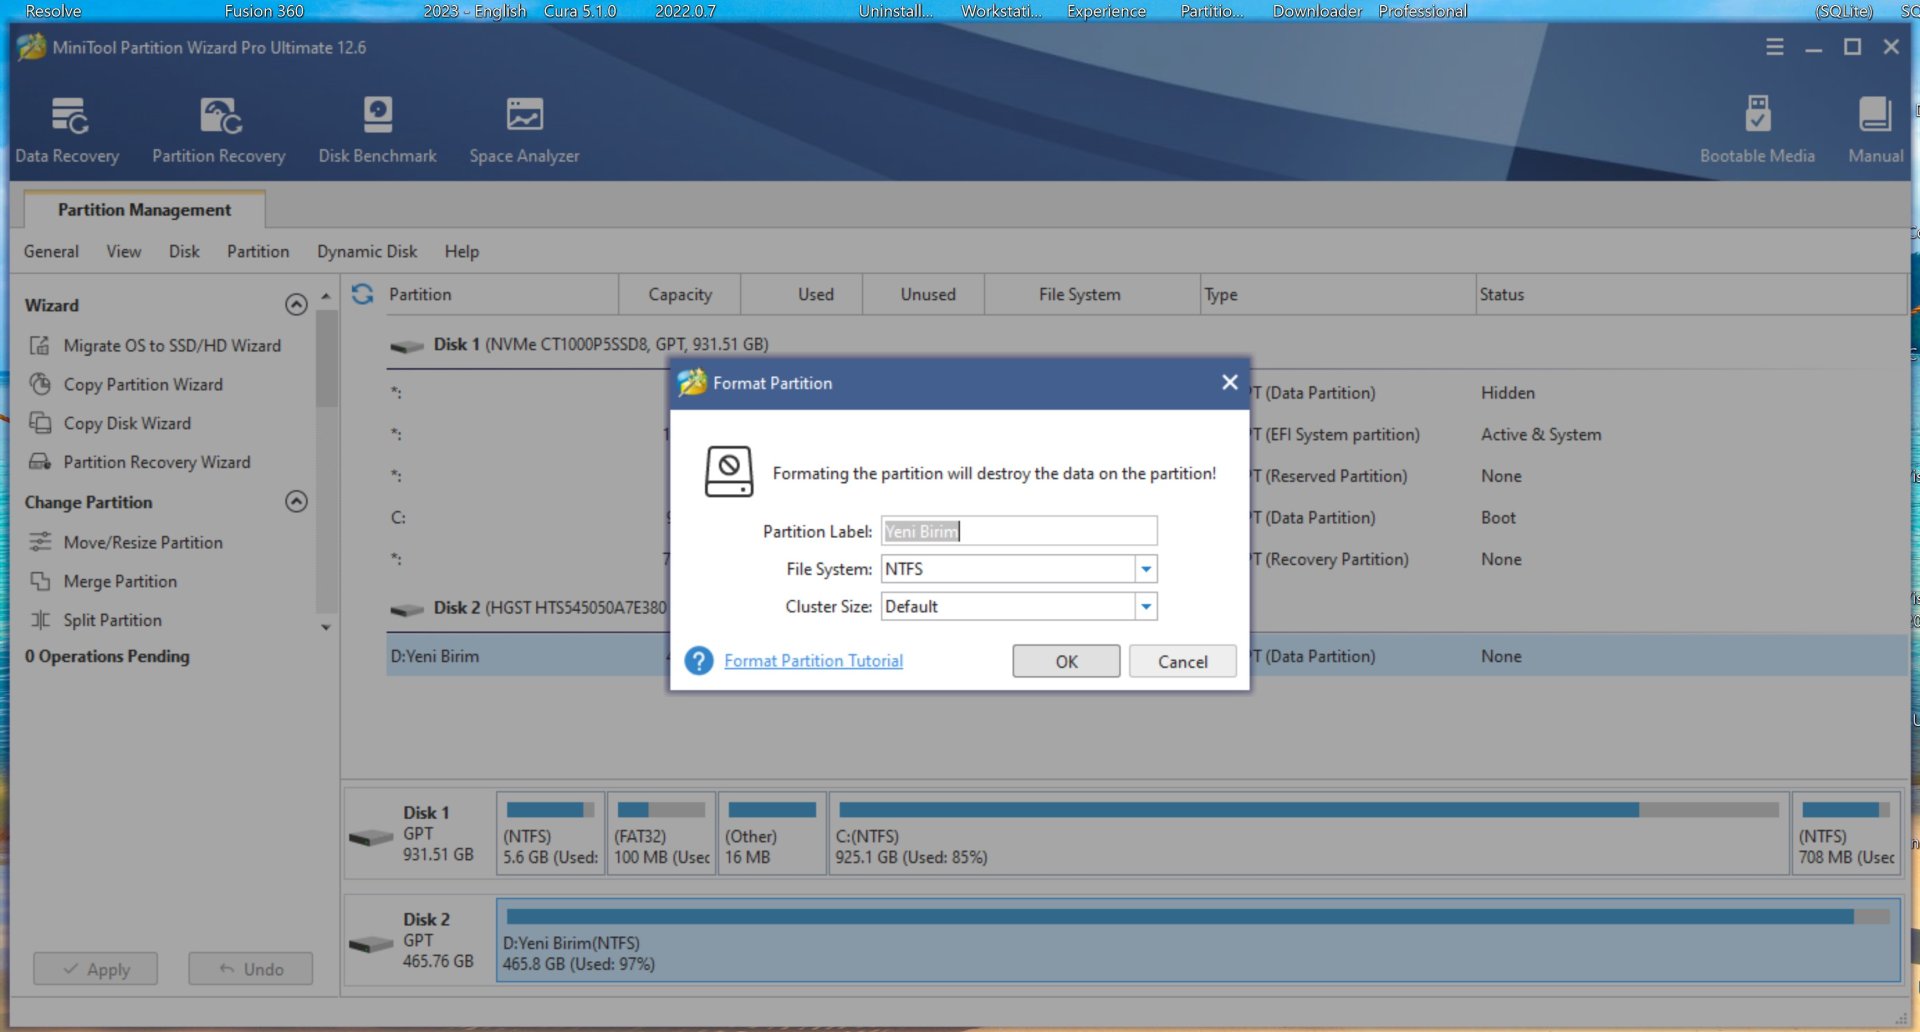Open the Manual
This screenshot has width=1920, height=1032.
click(x=1875, y=130)
